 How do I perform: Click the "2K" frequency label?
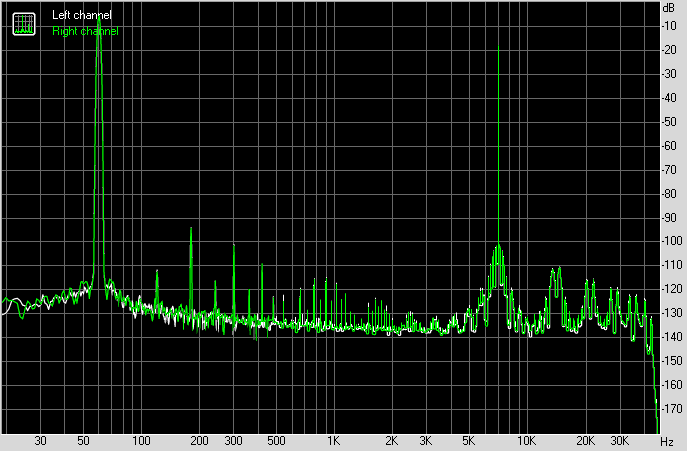[392, 440]
